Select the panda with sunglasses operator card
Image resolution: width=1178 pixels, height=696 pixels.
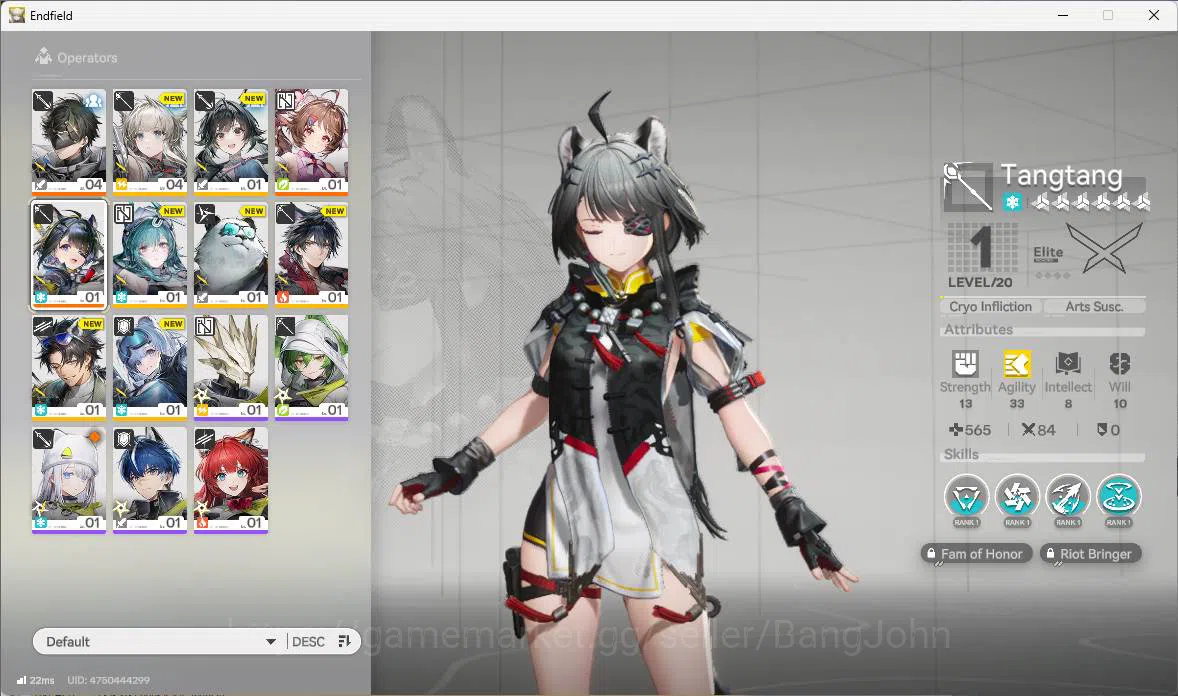pos(231,254)
